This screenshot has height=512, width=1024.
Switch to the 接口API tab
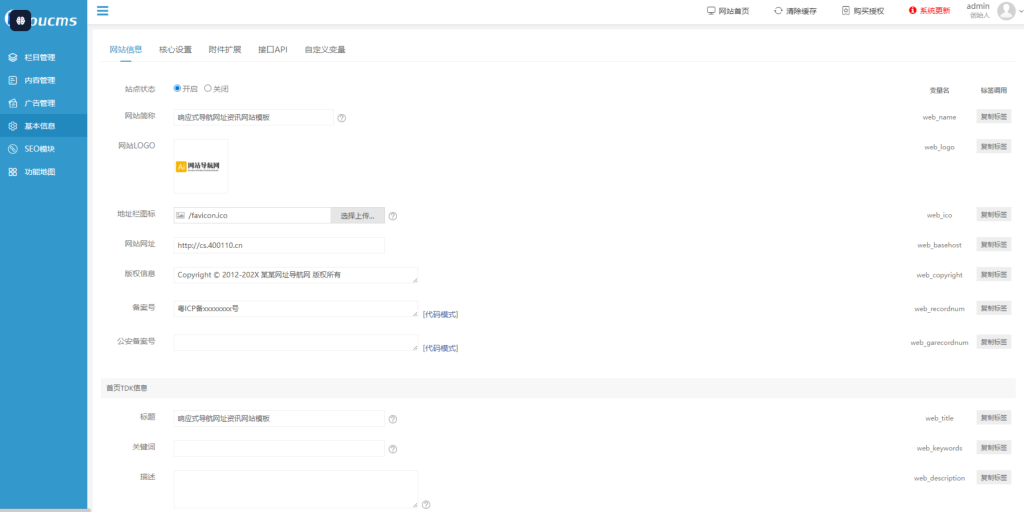[272, 49]
